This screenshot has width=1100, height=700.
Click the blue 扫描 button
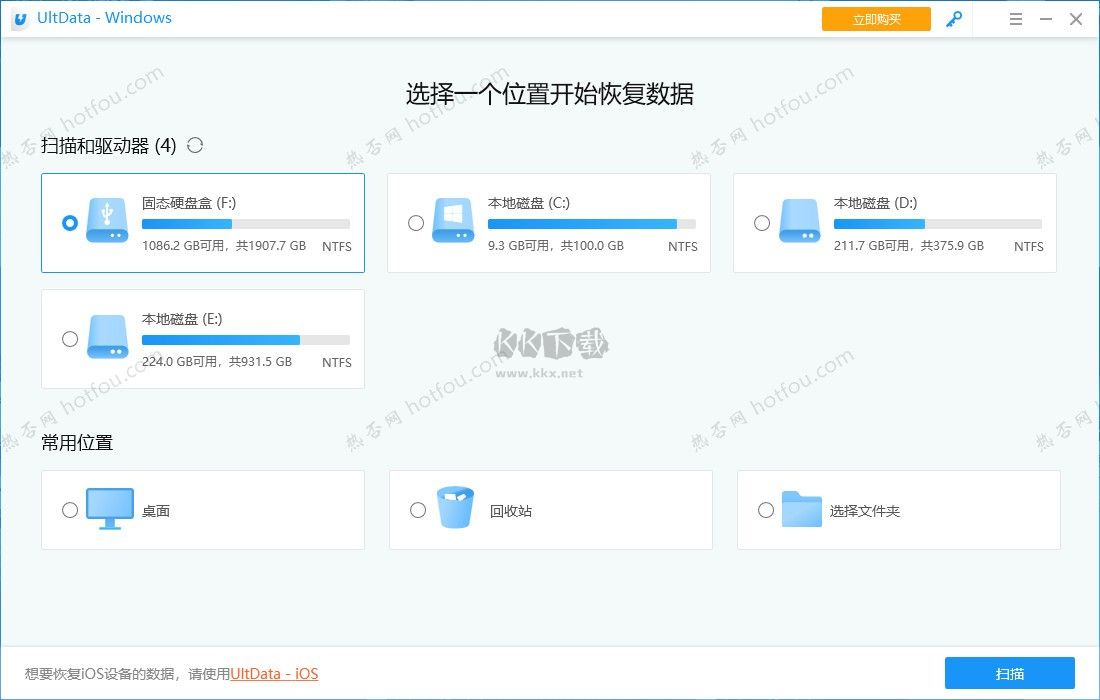click(x=1009, y=674)
